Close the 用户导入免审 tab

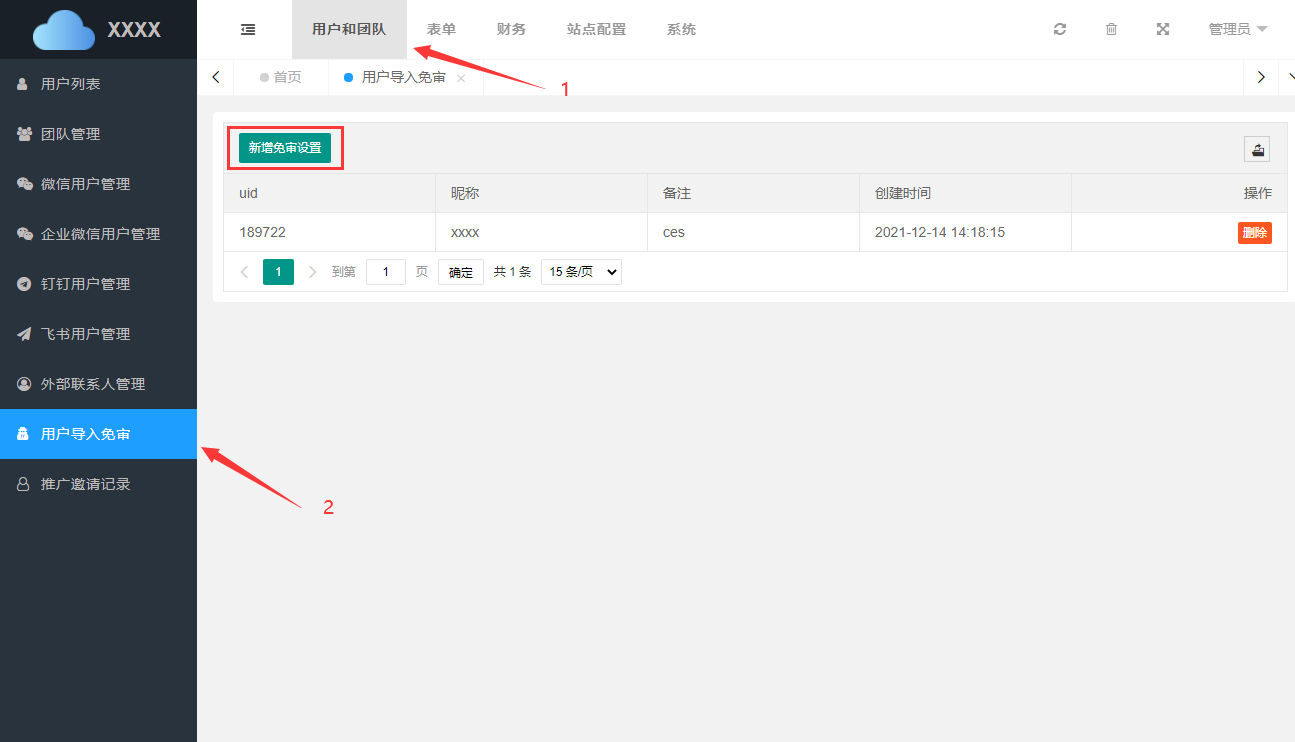pyautogui.click(x=461, y=78)
